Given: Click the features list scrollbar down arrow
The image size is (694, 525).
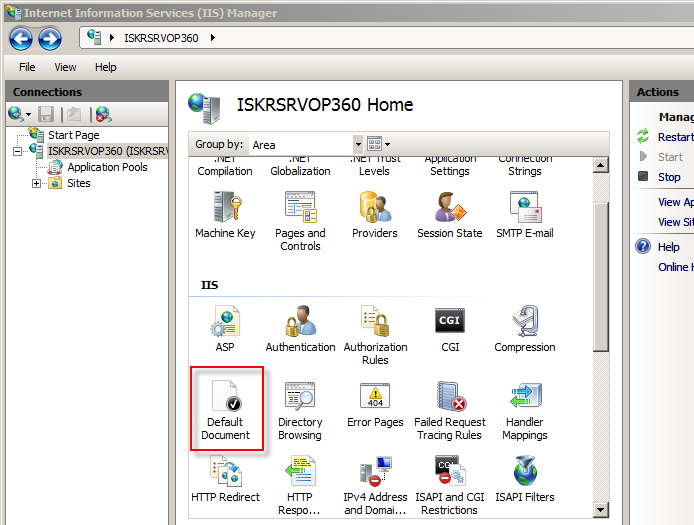Looking at the screenshot, I should click(601, 510).
